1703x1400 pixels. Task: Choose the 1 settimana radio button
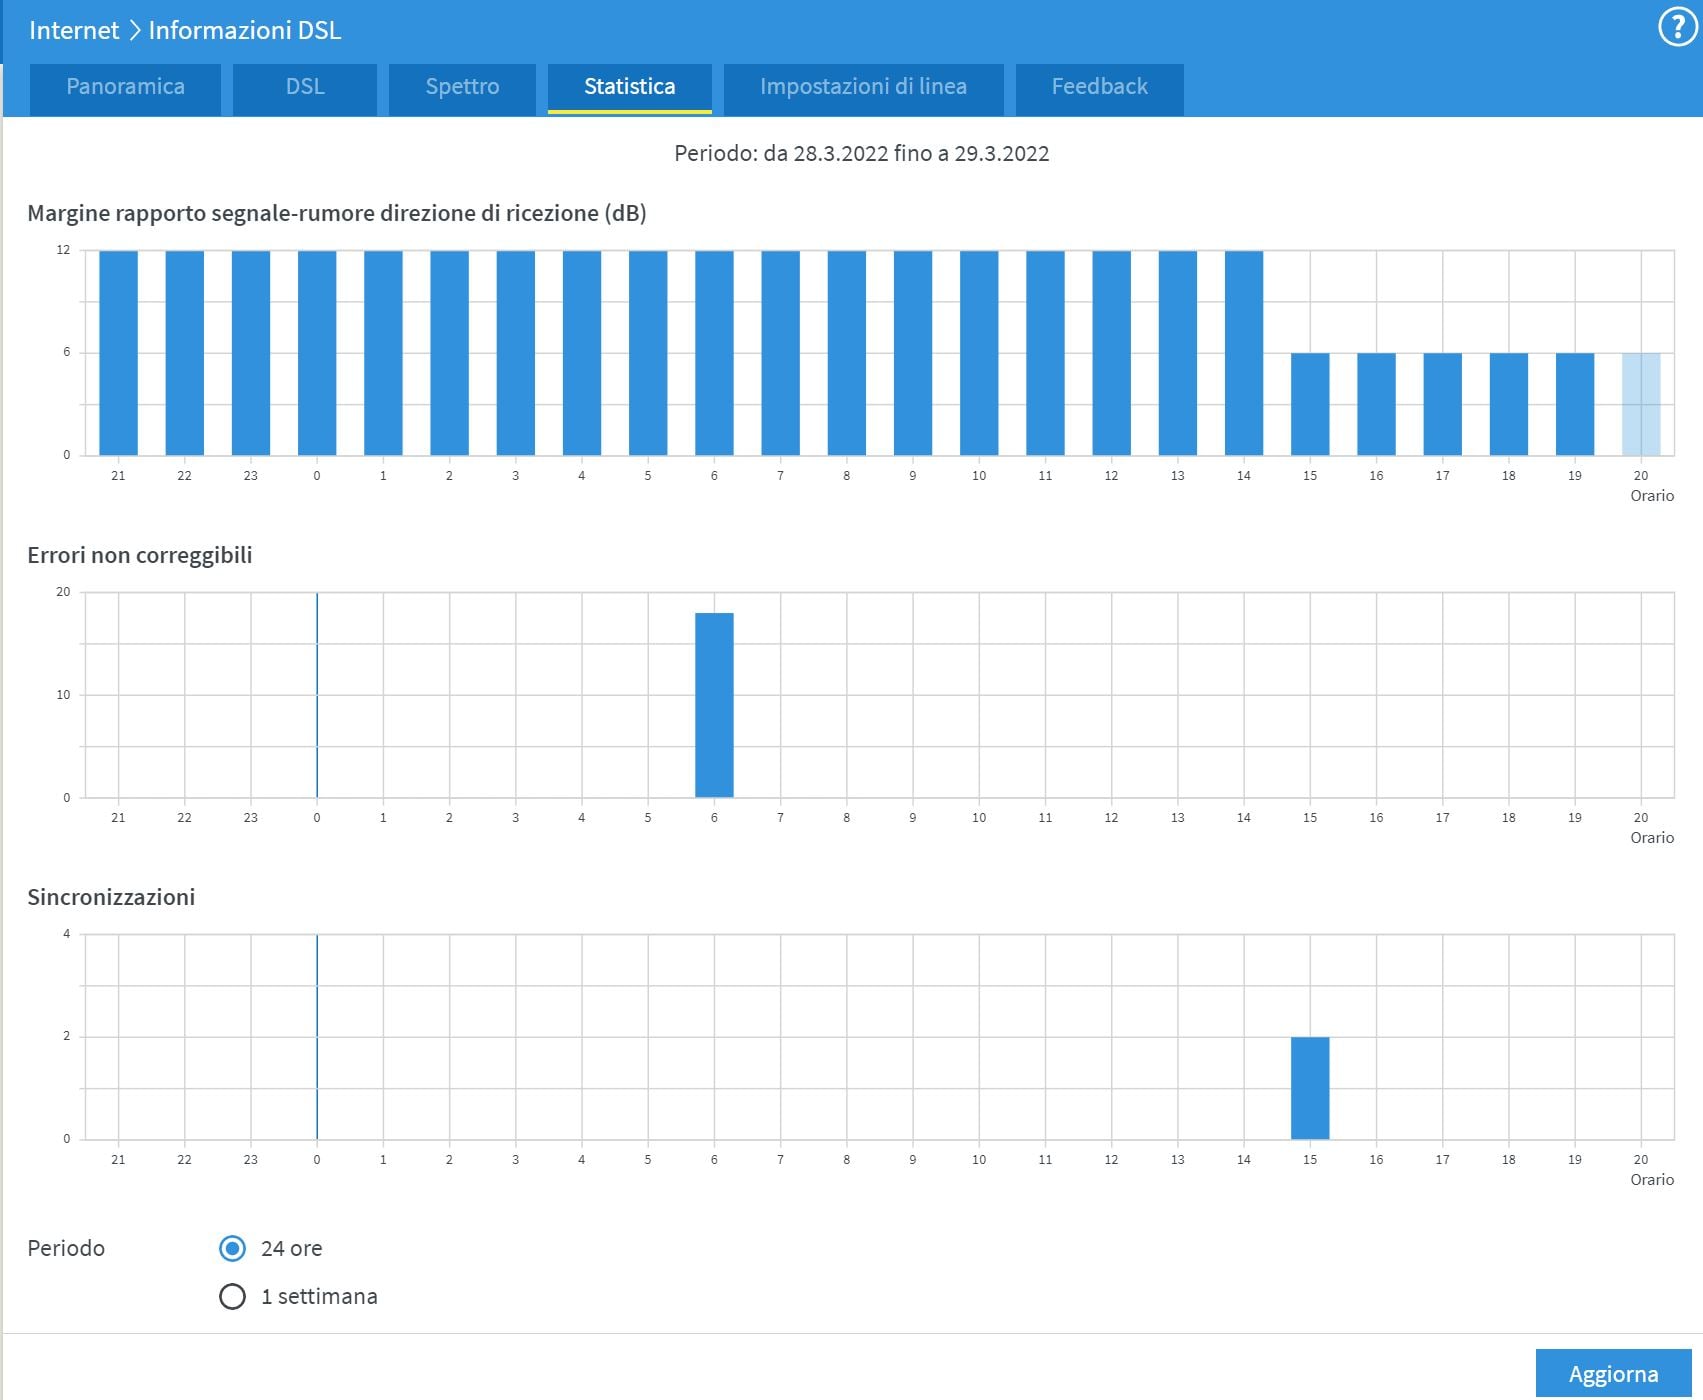[x=232, y=1296]
